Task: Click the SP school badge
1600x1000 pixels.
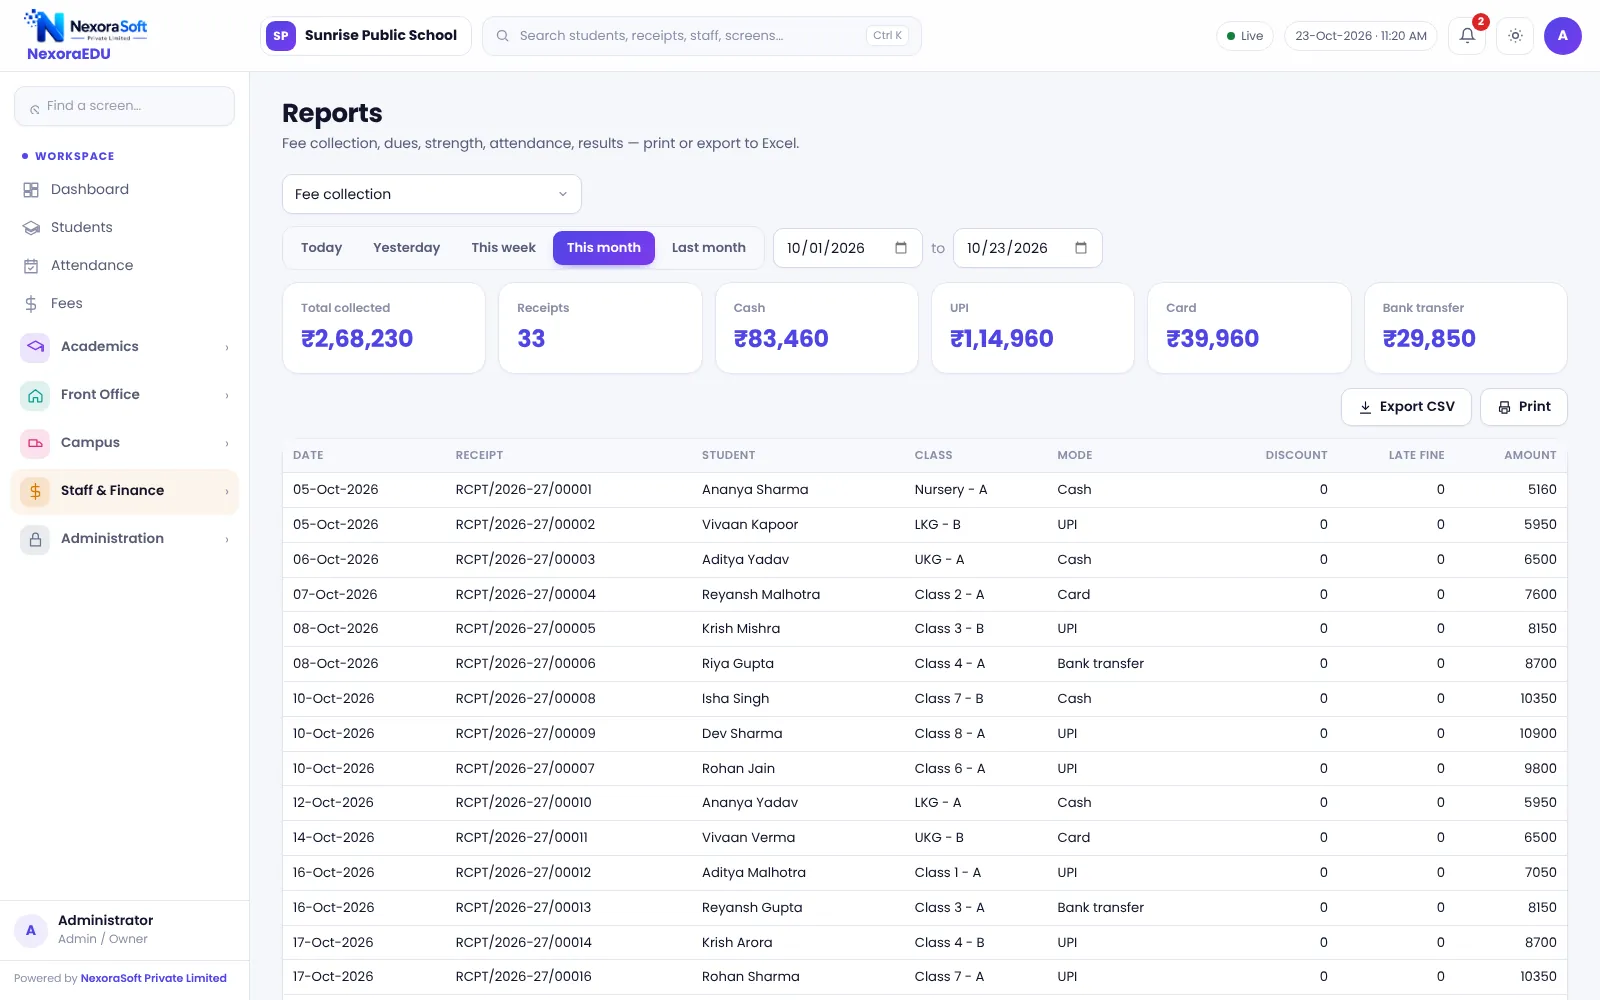Action: click(281, 36)
